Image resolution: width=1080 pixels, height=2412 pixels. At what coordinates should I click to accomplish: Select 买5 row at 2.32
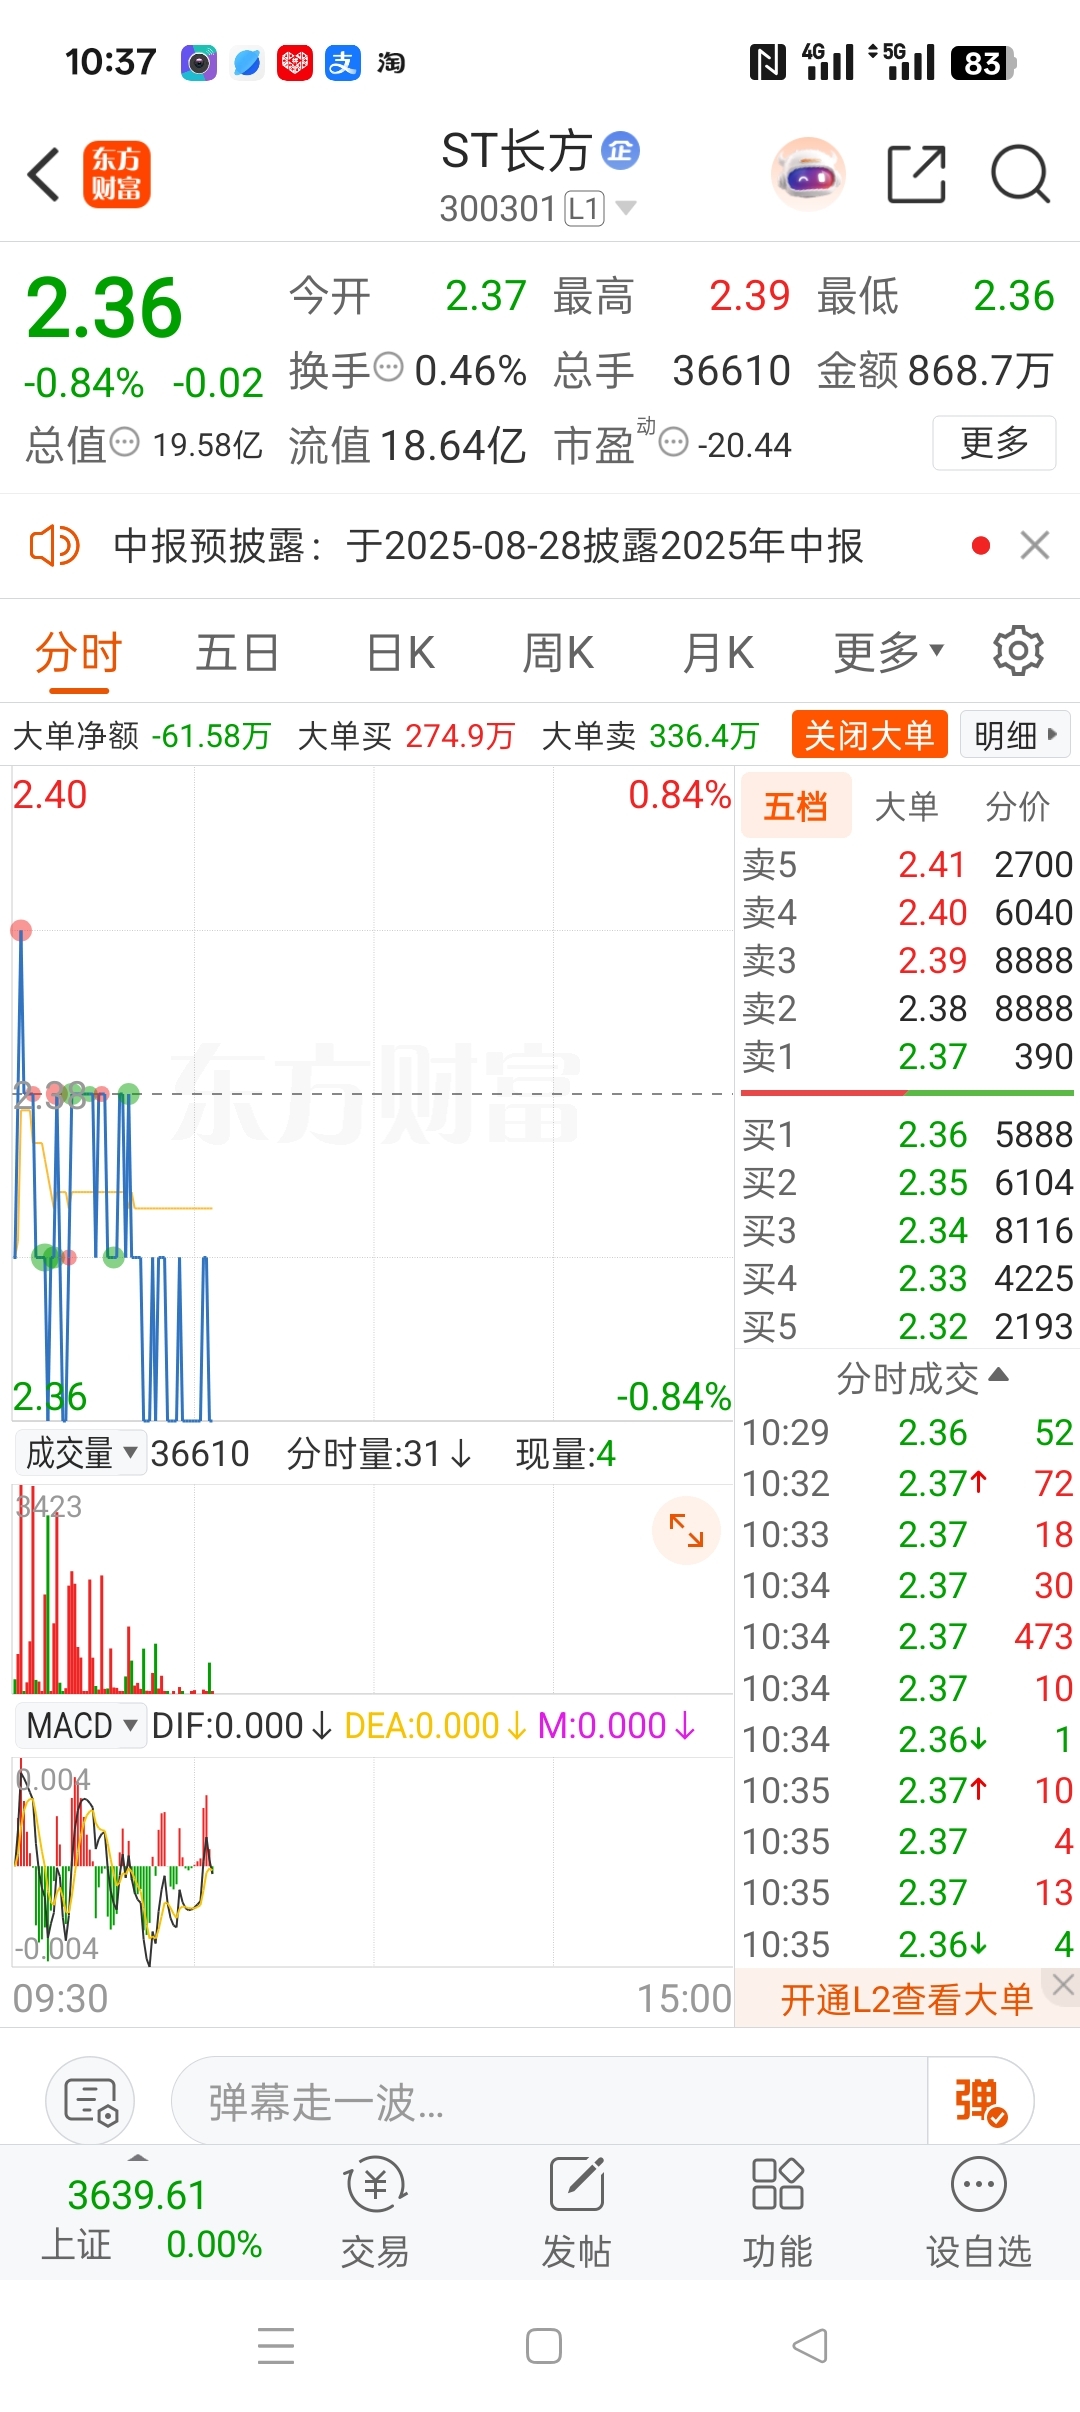(907, 1326)
